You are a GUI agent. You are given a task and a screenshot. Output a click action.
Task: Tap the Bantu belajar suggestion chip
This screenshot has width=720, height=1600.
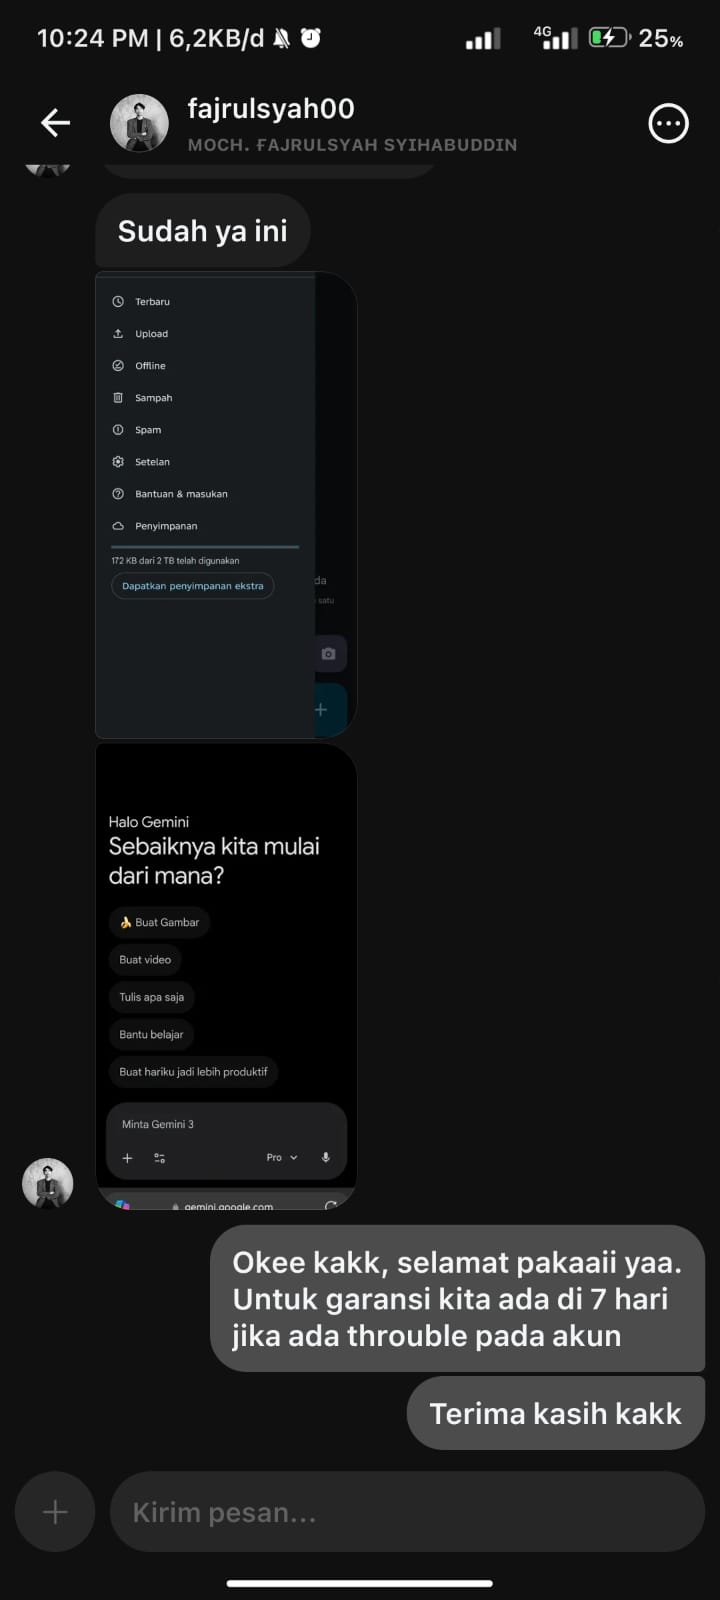pos(151,1034)
